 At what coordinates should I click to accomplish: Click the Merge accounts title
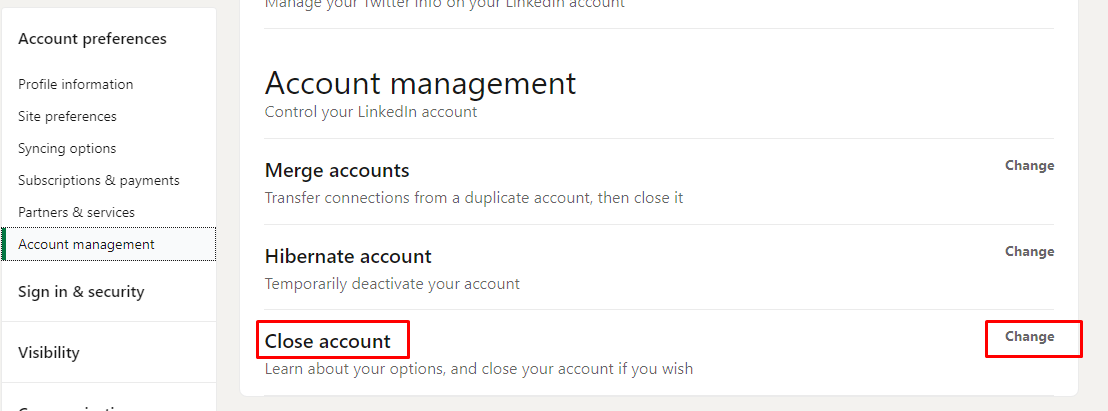(337, 170)
